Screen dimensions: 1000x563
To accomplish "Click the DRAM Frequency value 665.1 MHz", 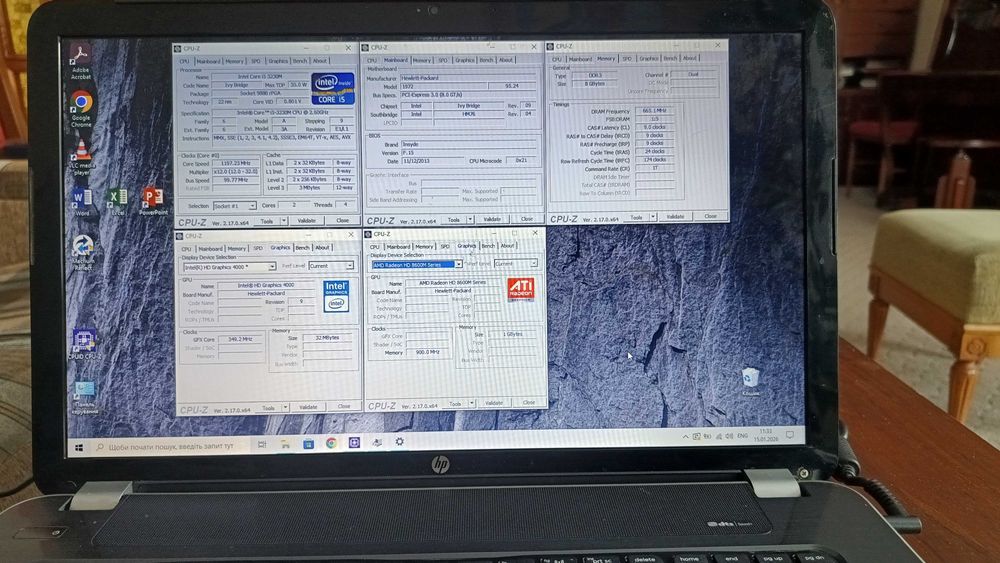I will click(654, 110).
